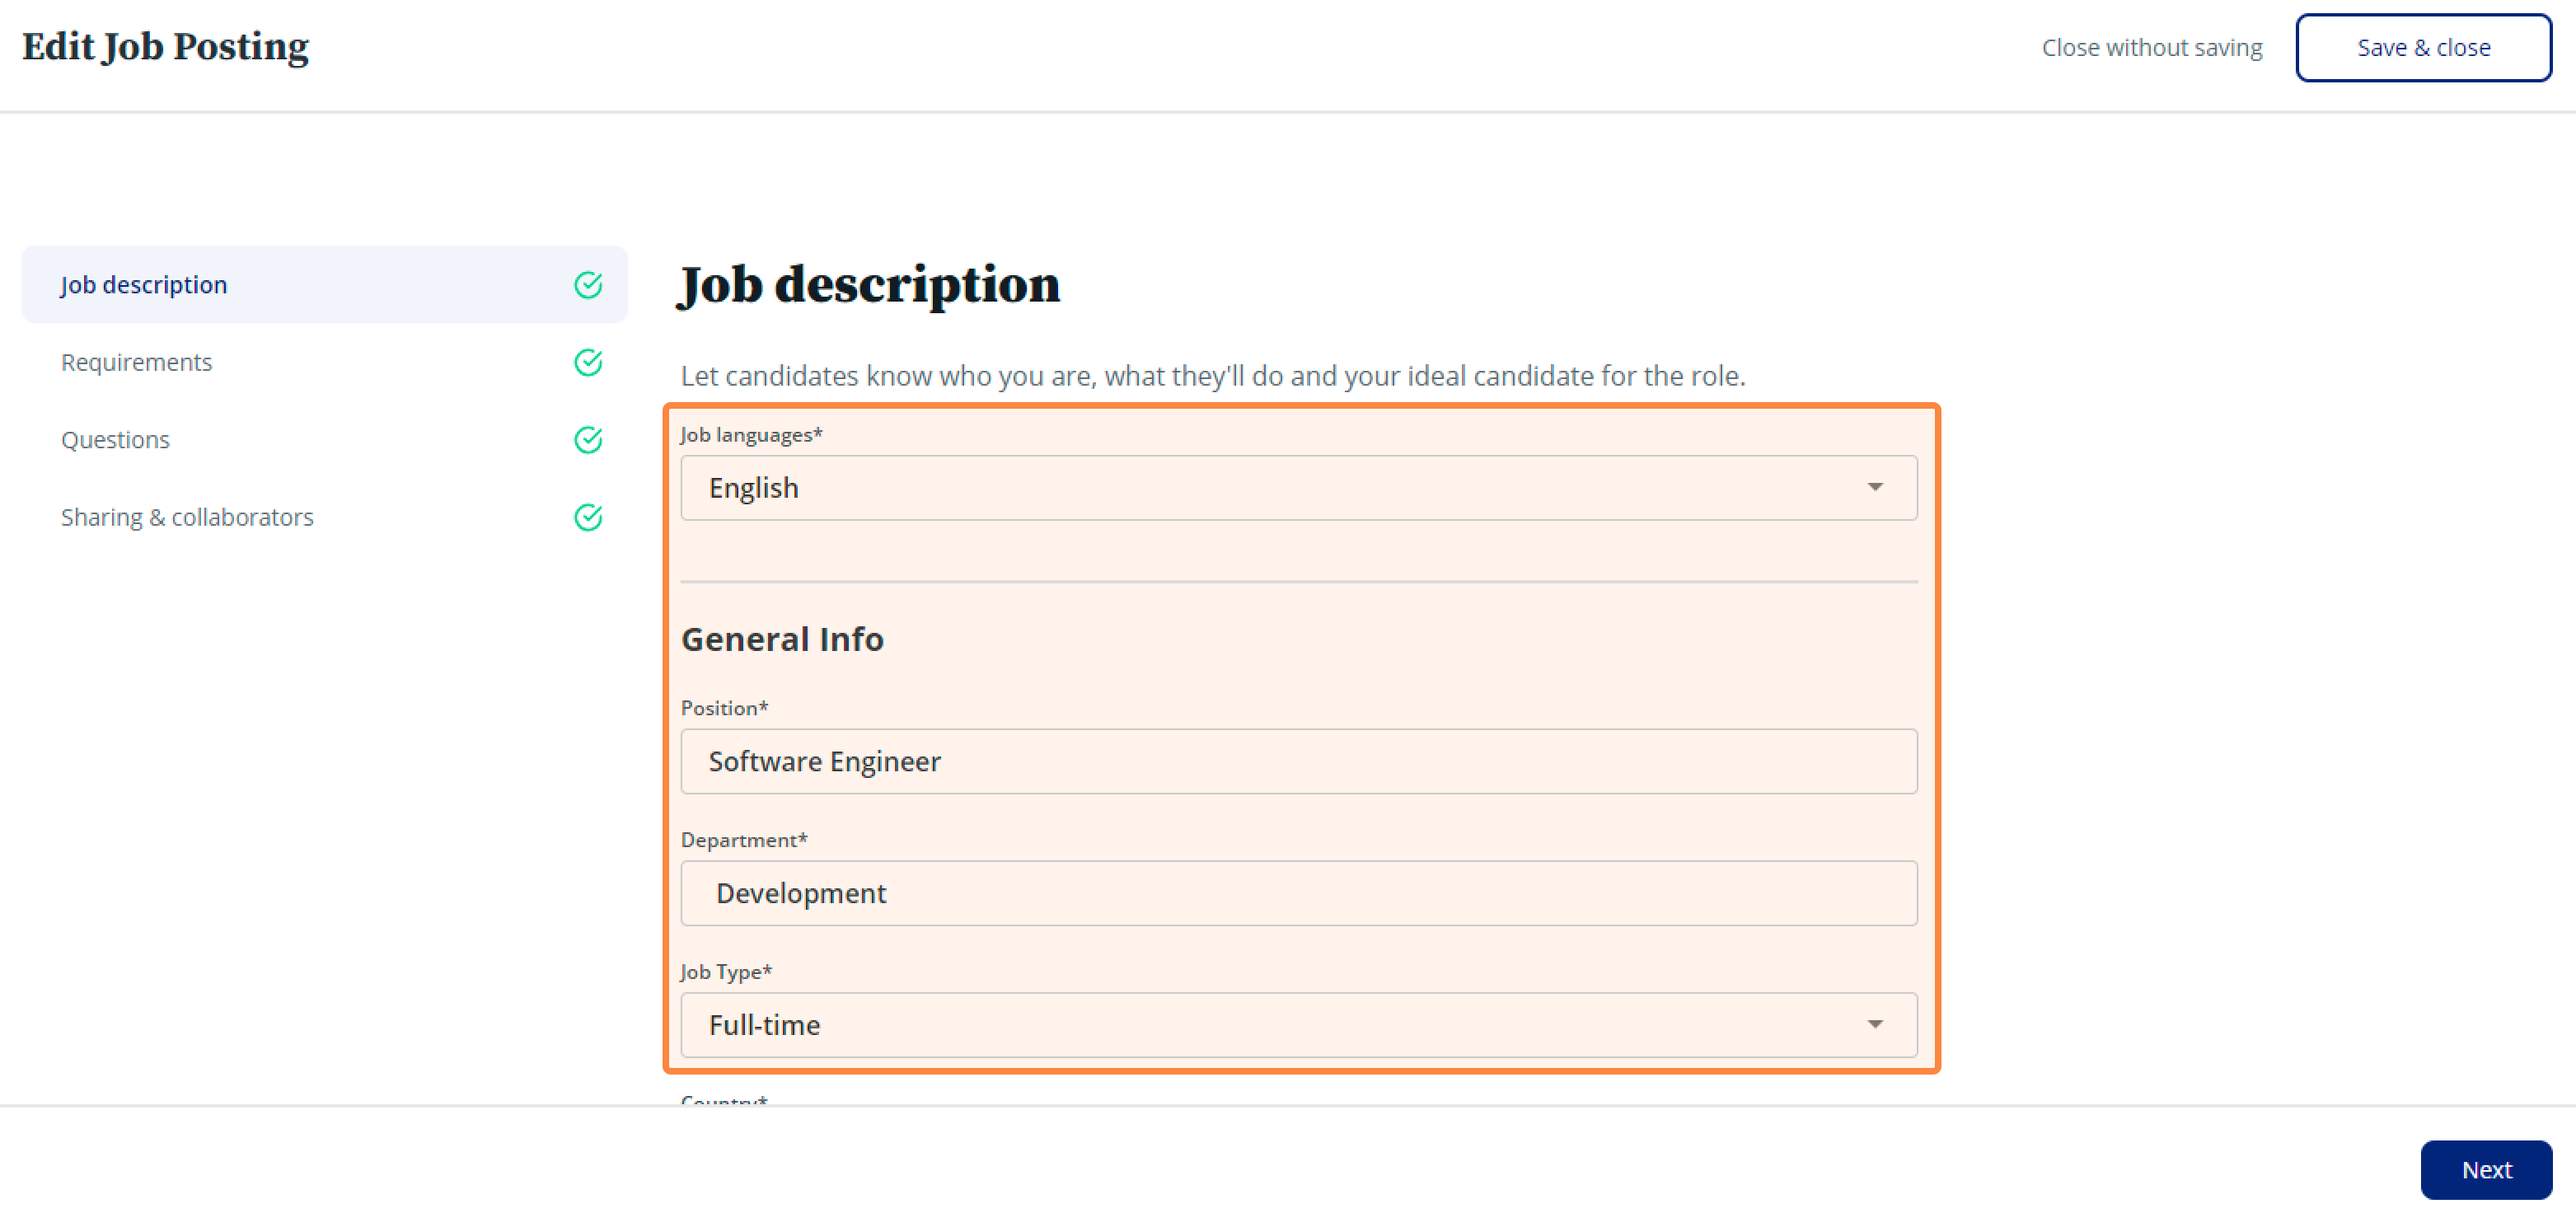Click the Job languages dropdown arrow
The image size is (2576, 1213).
click(1875, 487)
